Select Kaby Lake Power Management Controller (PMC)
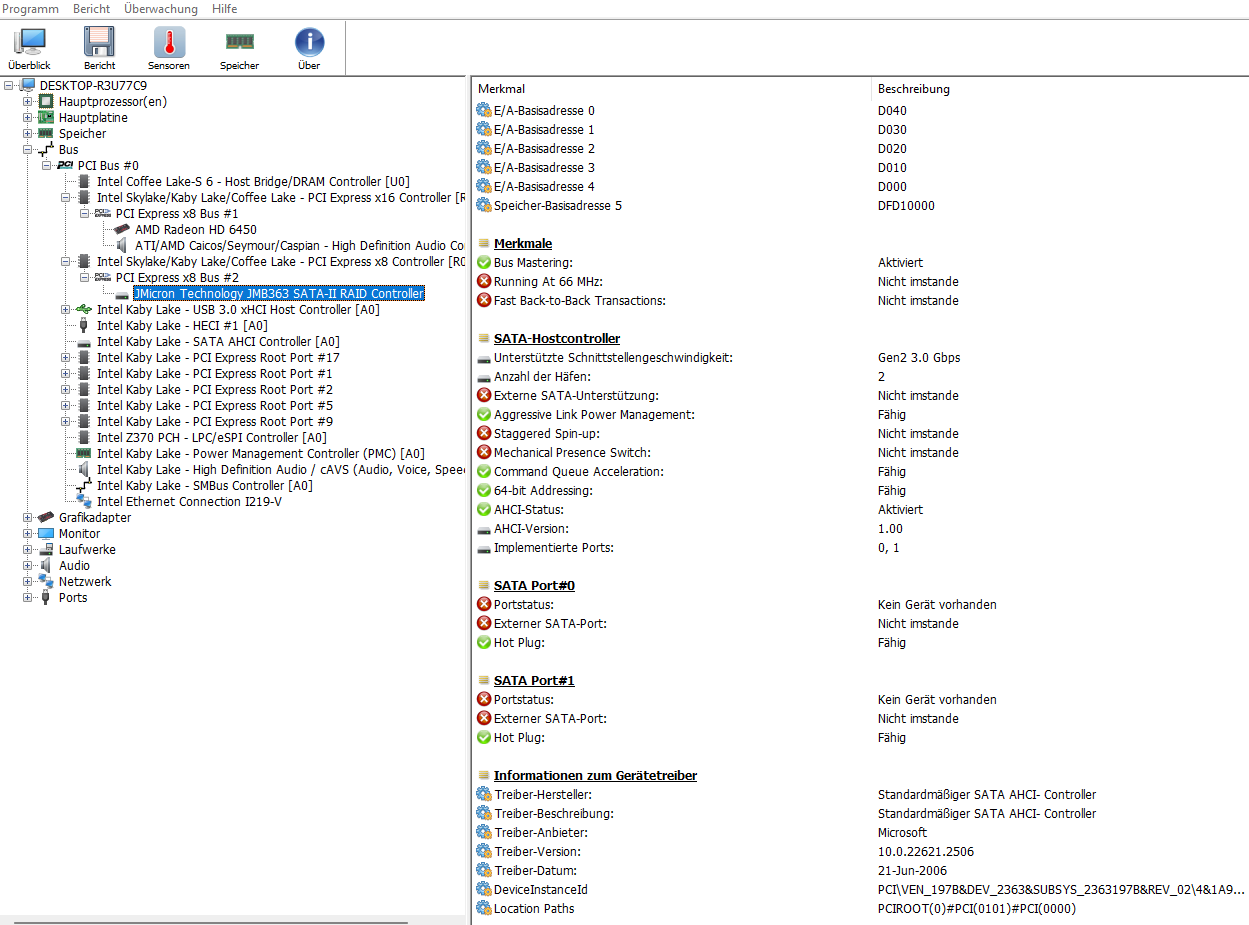The height and width of the screenshot is (925, 1249). [261, 454]
